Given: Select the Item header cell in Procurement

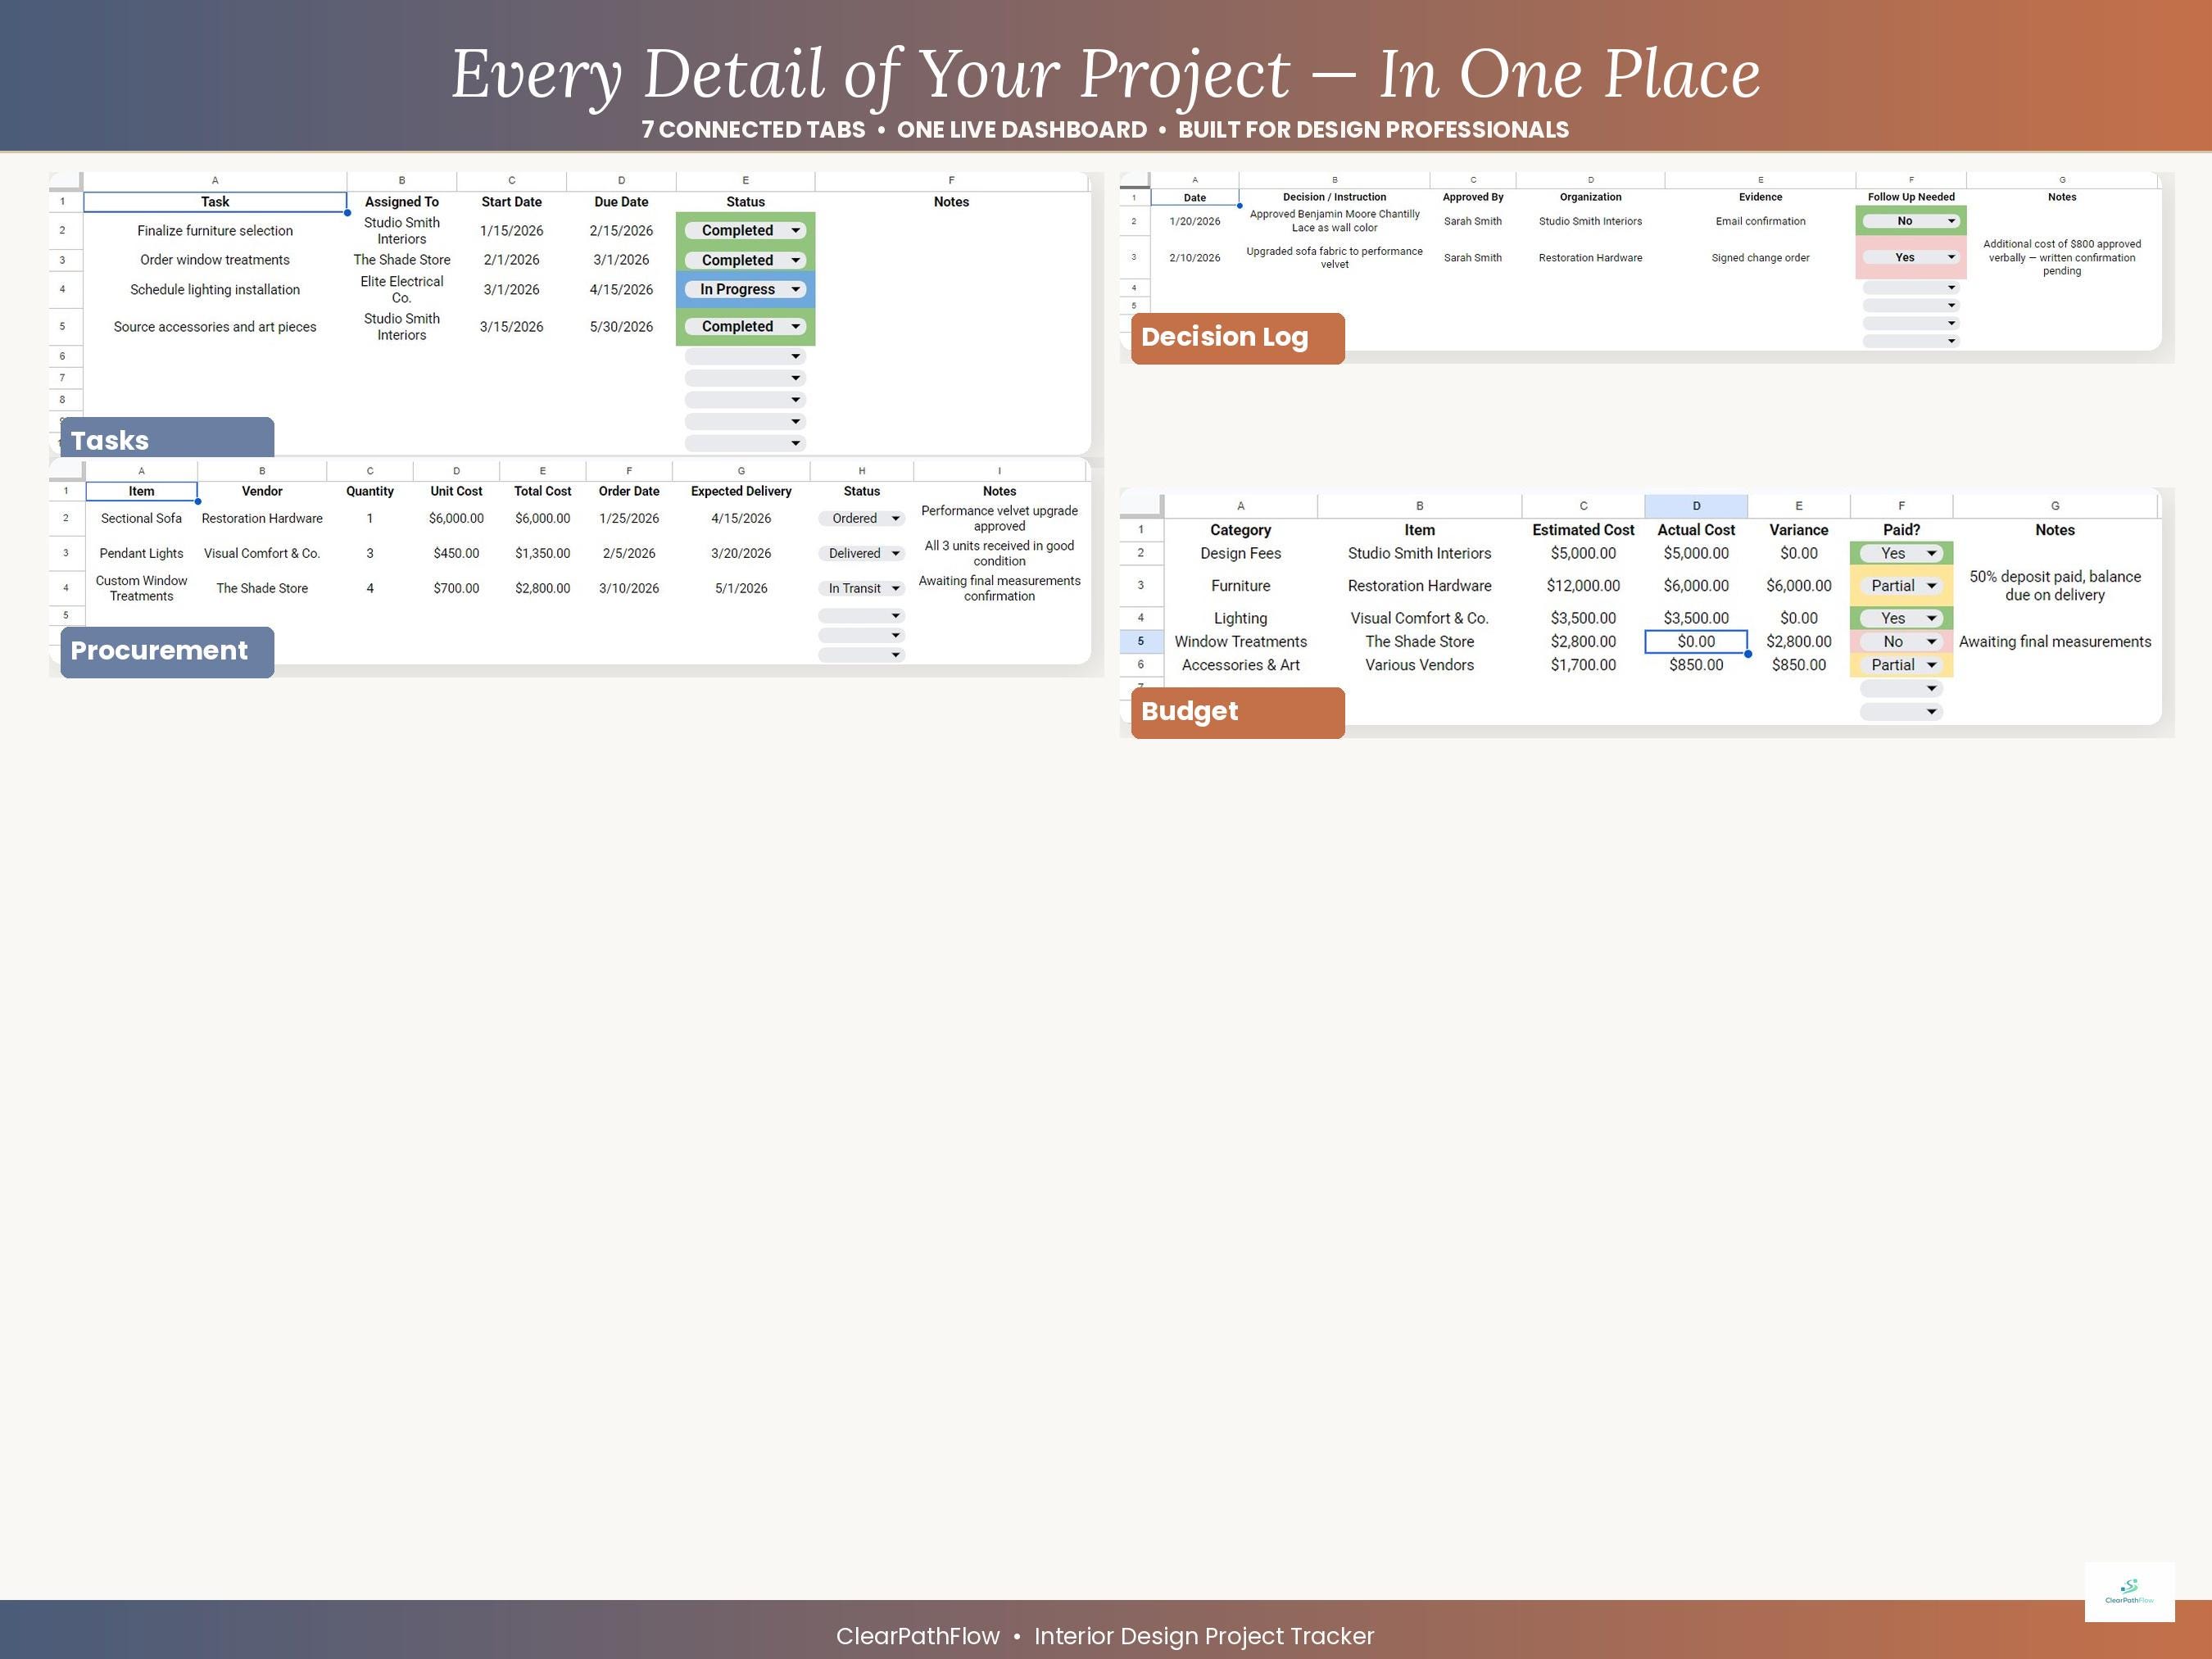Looking at the screenshot, I should pyautogui.click(x=141, y=491).
